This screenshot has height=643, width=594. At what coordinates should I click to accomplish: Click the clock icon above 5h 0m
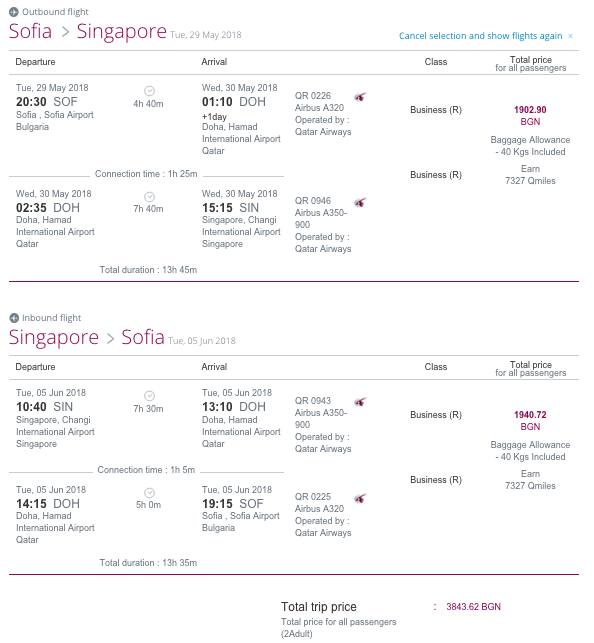(x=149, y=493)
